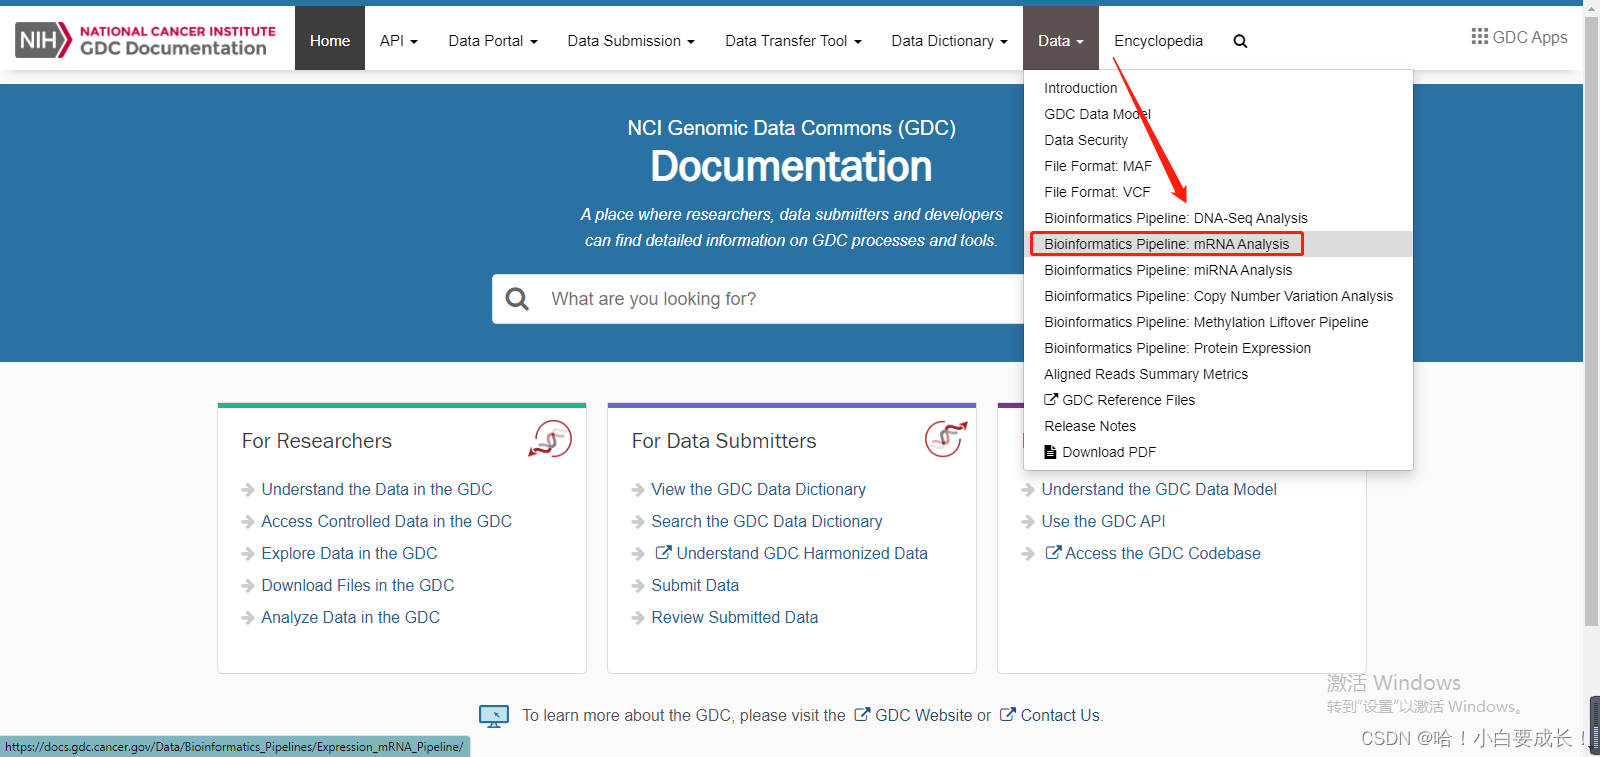Open the search magnifier in the navbar
Screen dimensions: 1600x757
coord(1240,41)
